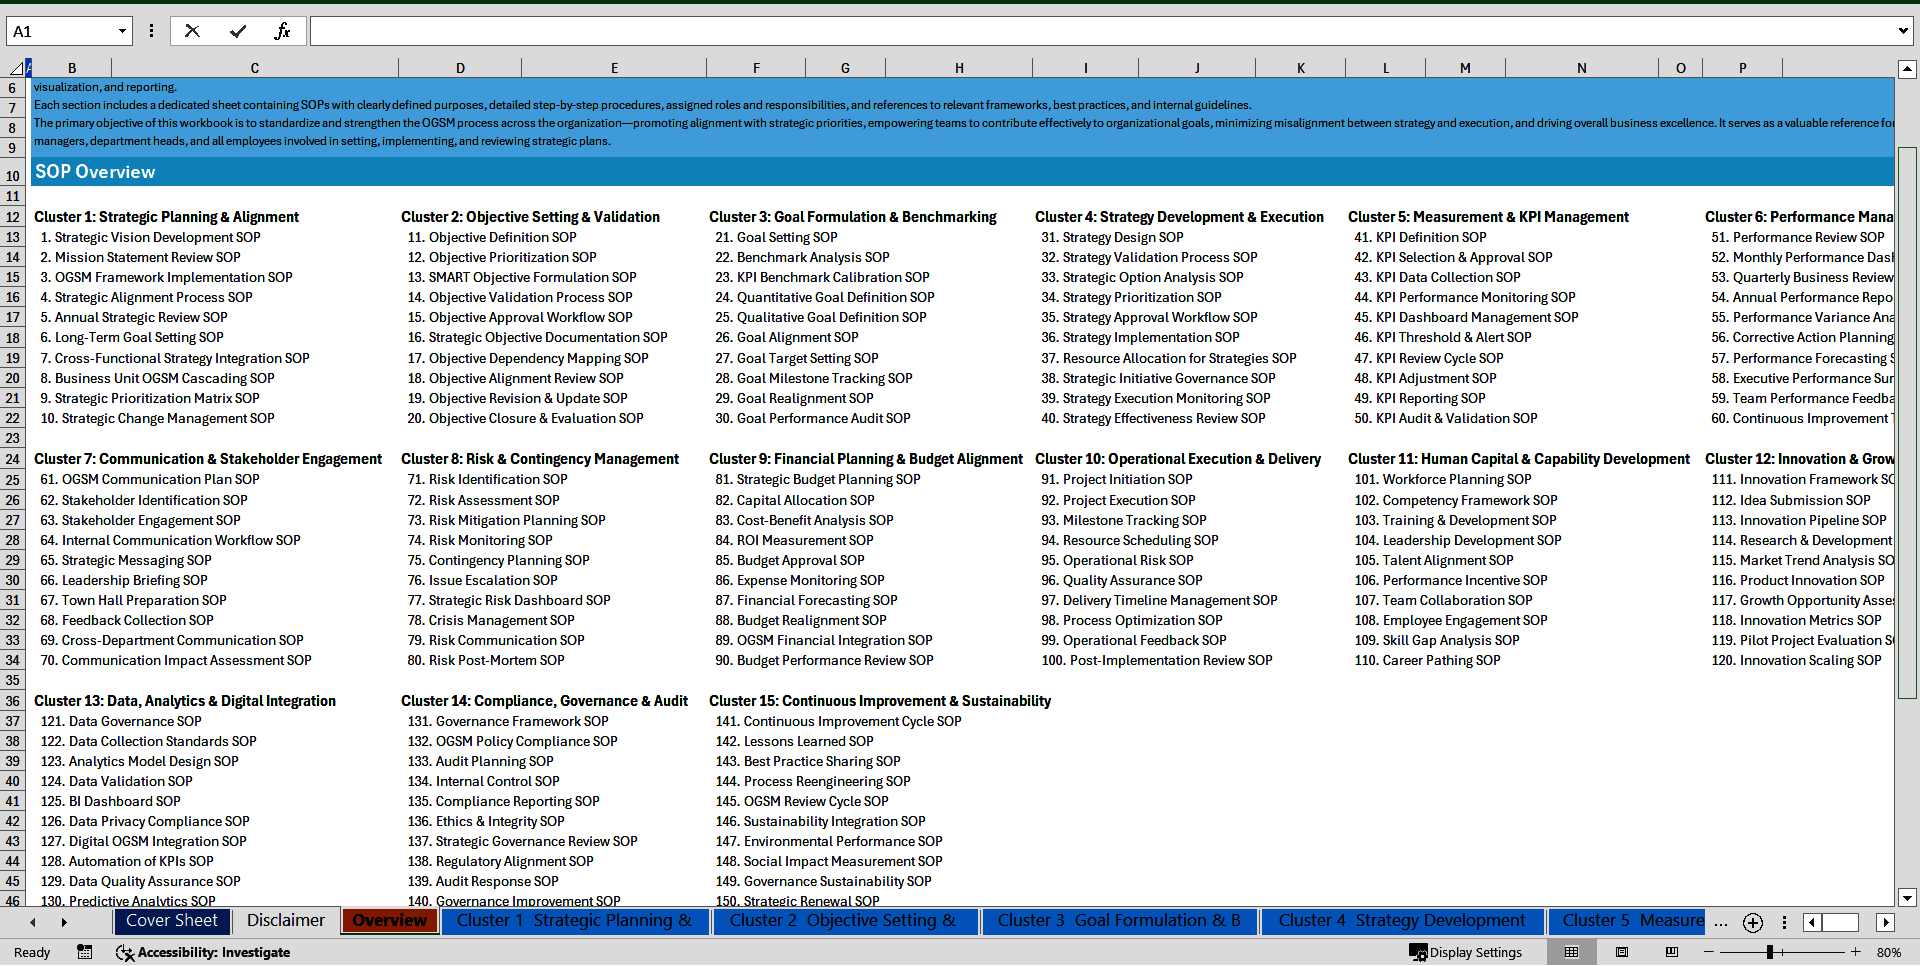Open the Name Box dropdown
The image size is (1920, 966).
pyautogui.click(x=122, y=30)
